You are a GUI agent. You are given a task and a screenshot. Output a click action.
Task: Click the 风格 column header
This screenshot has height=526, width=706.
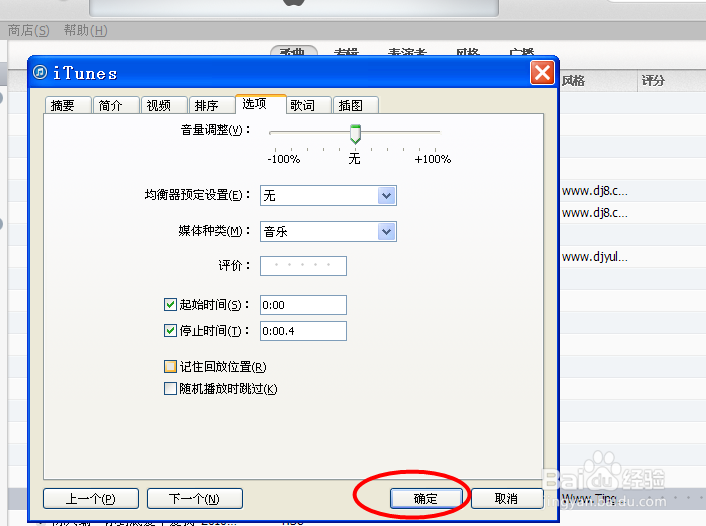[598, 81]
